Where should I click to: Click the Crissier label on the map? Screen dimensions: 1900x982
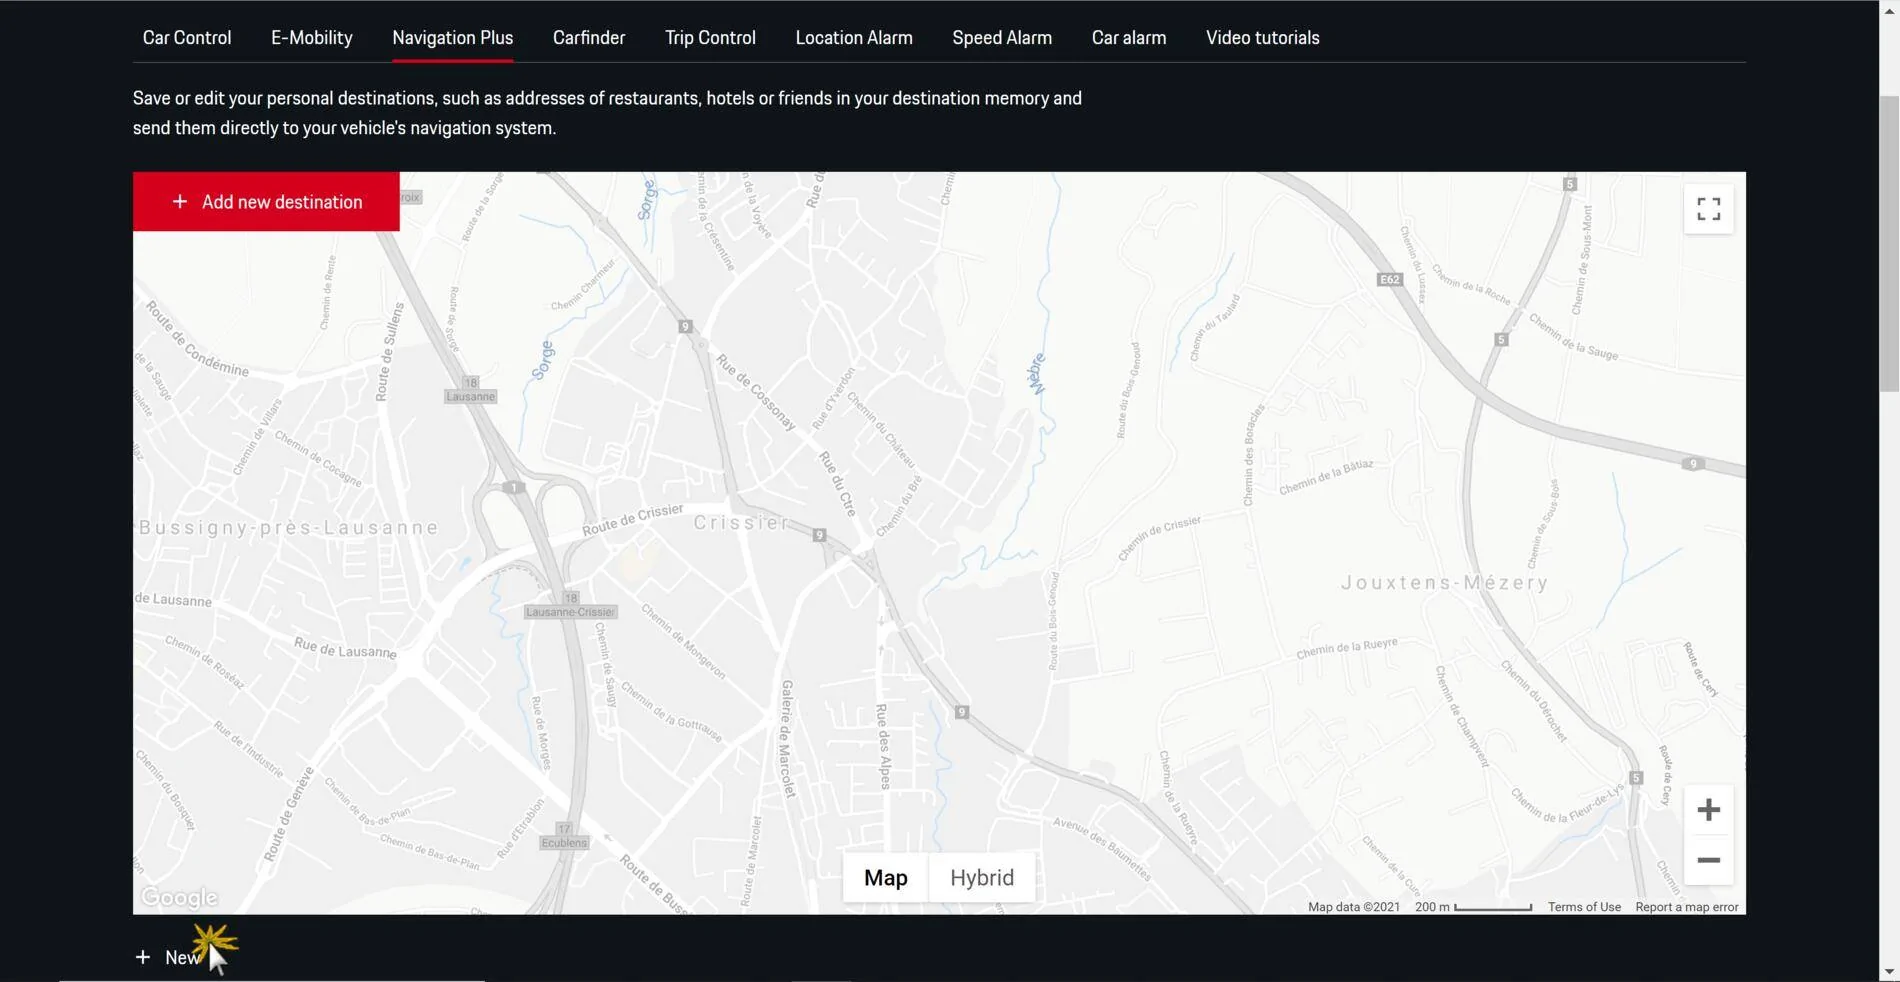click(x=741, y=523)
